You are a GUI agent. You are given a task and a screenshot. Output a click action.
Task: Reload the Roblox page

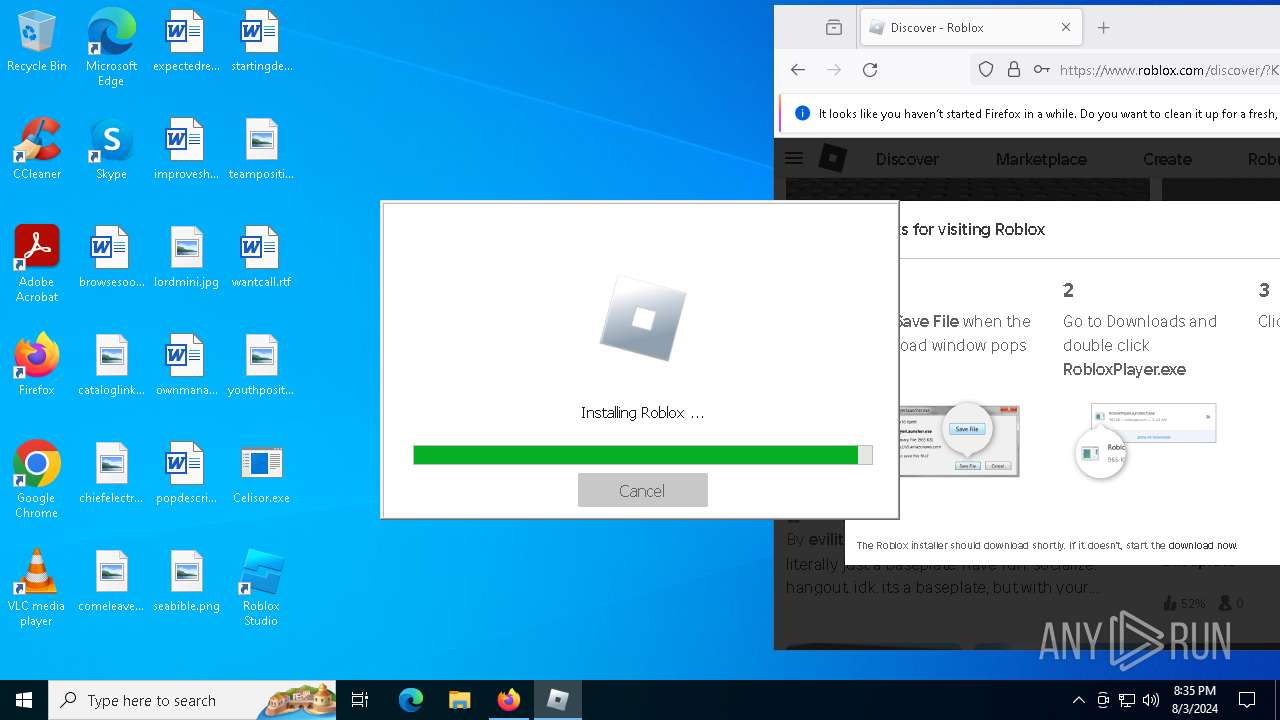pyautogui.click(x=870, y=70)
